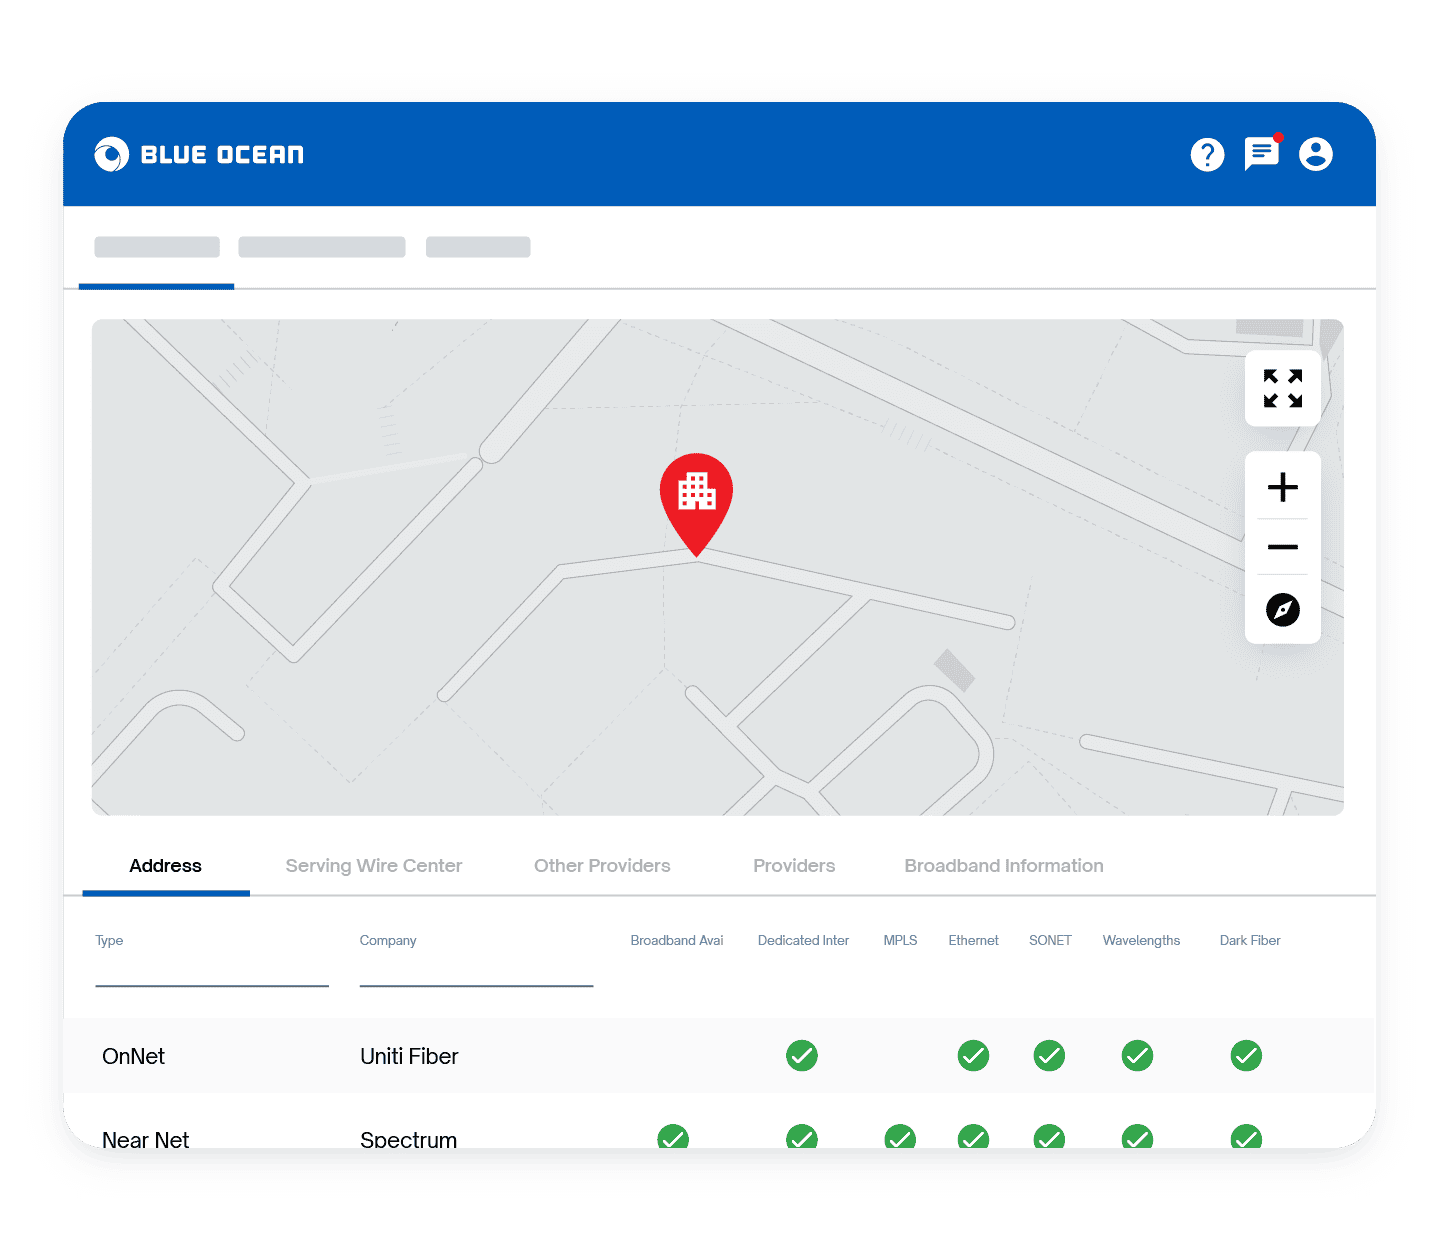Open the Broadband Information tab
Image resolution: width=1439 pixels, height=1250 pixels.
pyautogui.click(x=1004, y=866)
